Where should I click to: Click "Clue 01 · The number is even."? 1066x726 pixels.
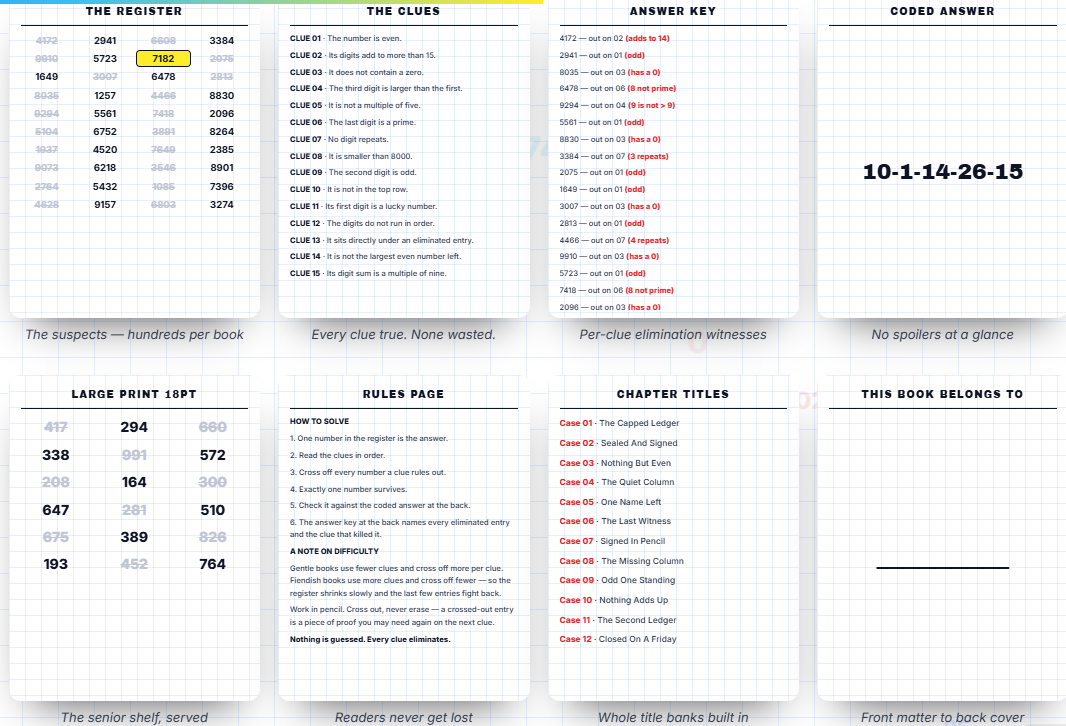pyautogui.click(x=345, y=39)
